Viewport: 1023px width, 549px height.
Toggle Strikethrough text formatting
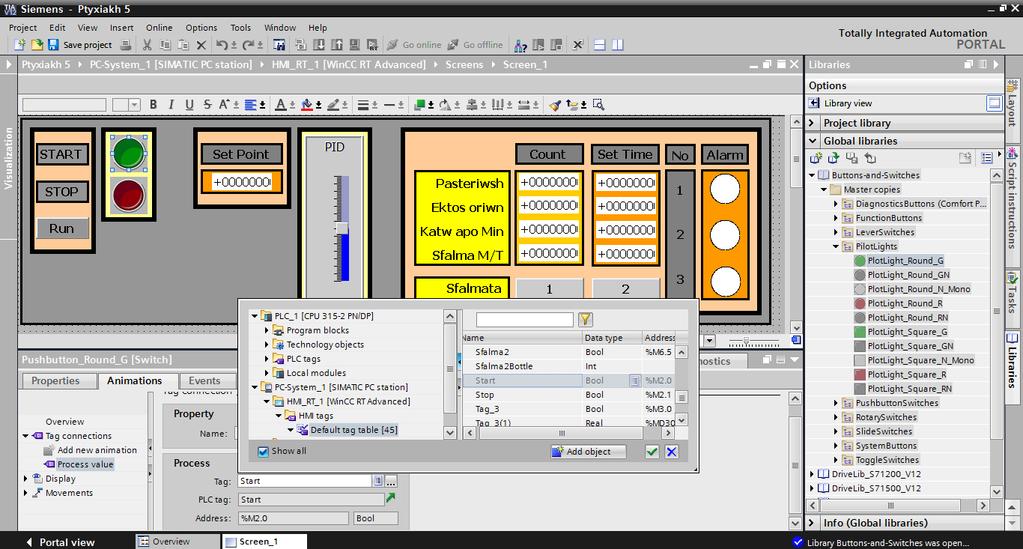click(x=207, y=104)
